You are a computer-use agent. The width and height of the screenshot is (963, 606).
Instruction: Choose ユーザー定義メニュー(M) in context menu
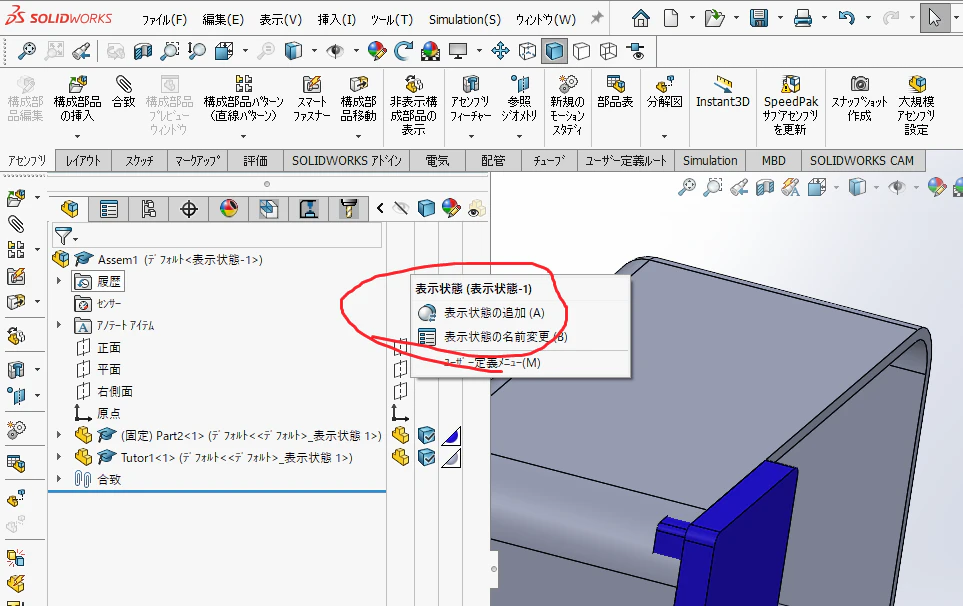click(520, 363)
